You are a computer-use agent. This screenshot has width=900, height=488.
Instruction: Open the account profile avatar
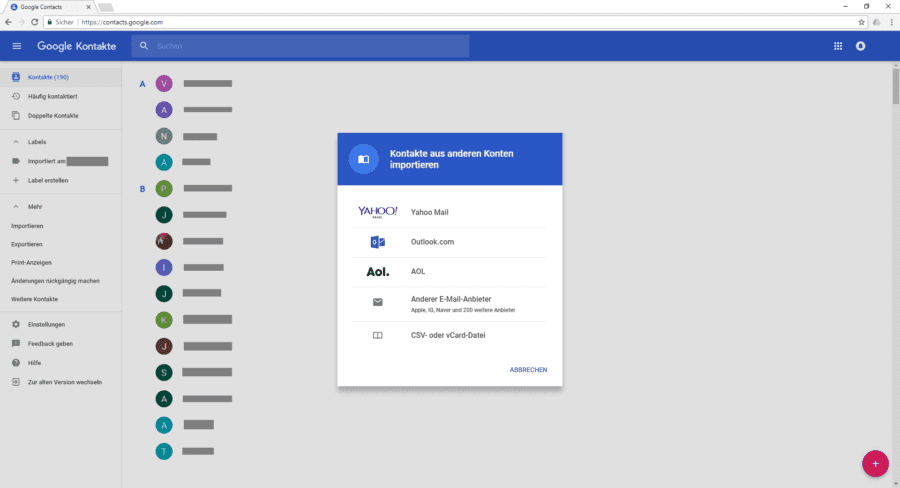[x=860, y=46]
